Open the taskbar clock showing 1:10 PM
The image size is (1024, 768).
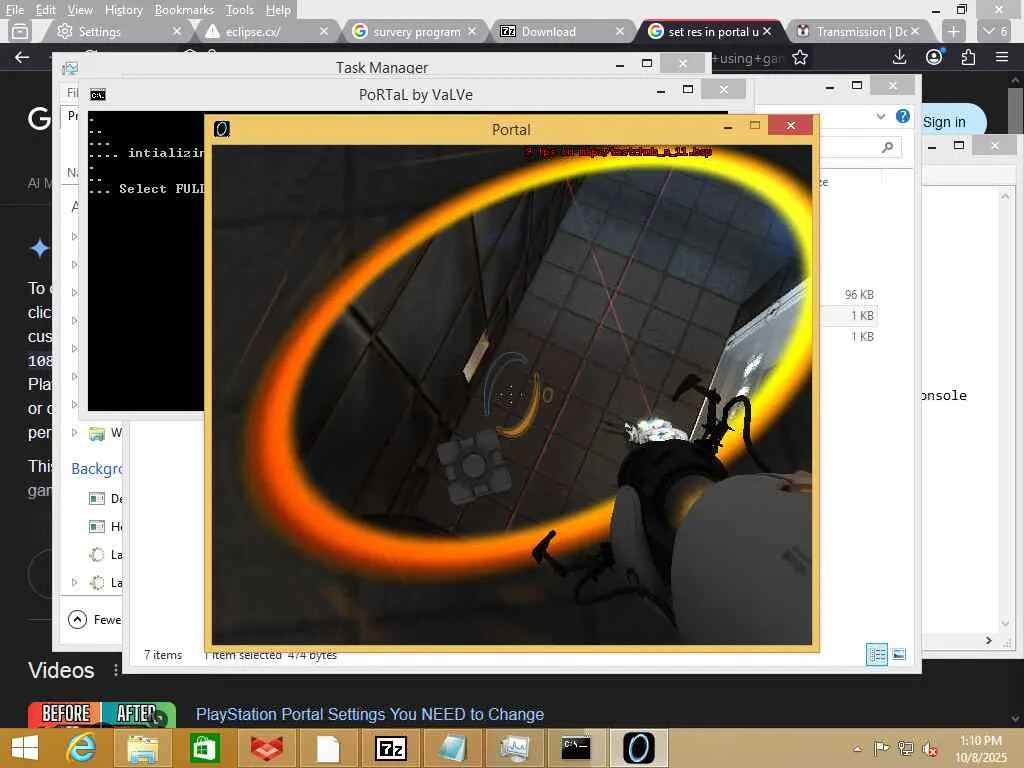pos(981,749)
